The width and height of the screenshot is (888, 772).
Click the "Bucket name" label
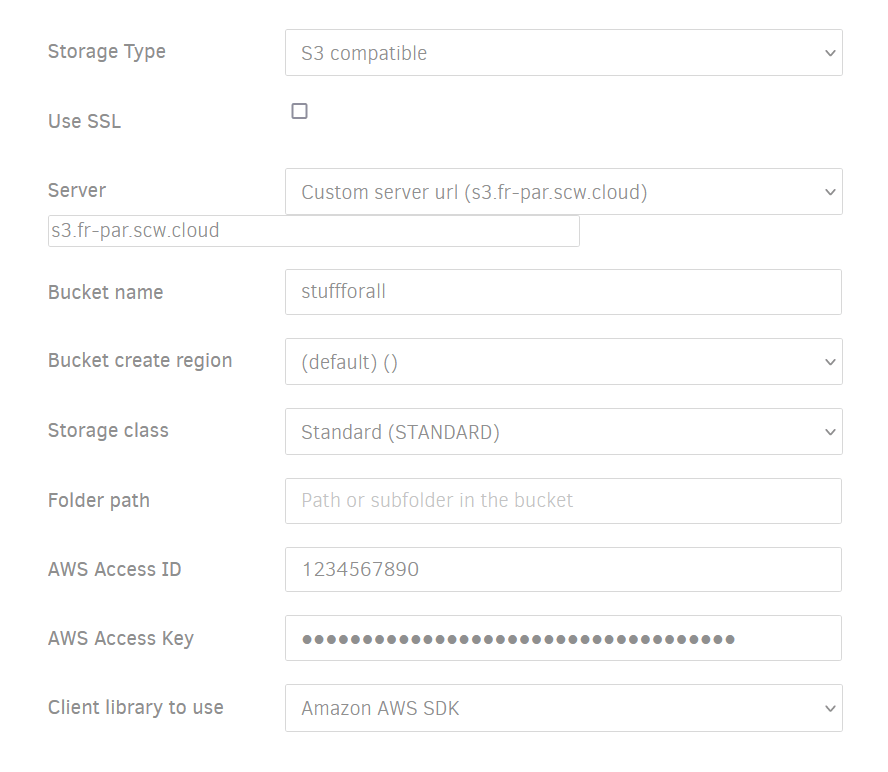pos(105,292)
